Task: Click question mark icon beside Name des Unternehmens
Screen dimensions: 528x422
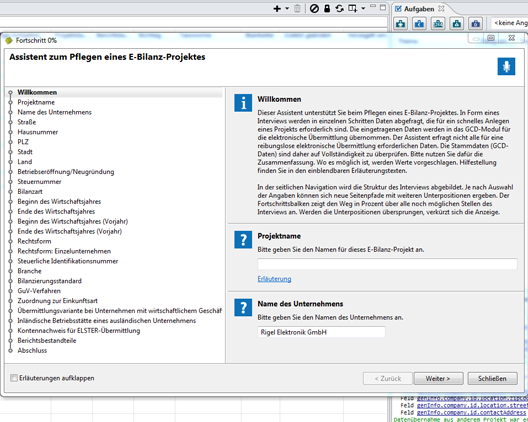Action: point(243,307)
